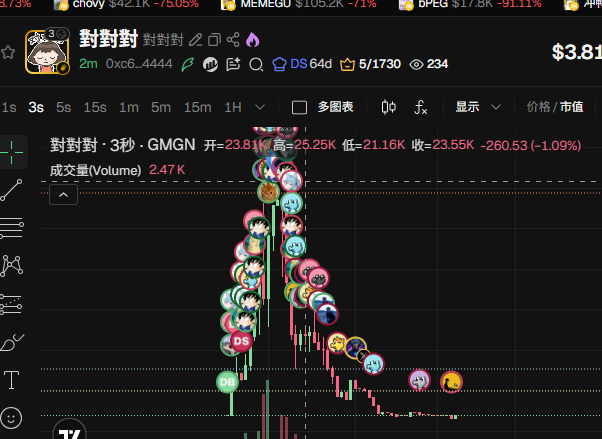Click the purple cat avatar trade marker
The height and width of the screenshot is (439, 602).
[x=419, y=380]
